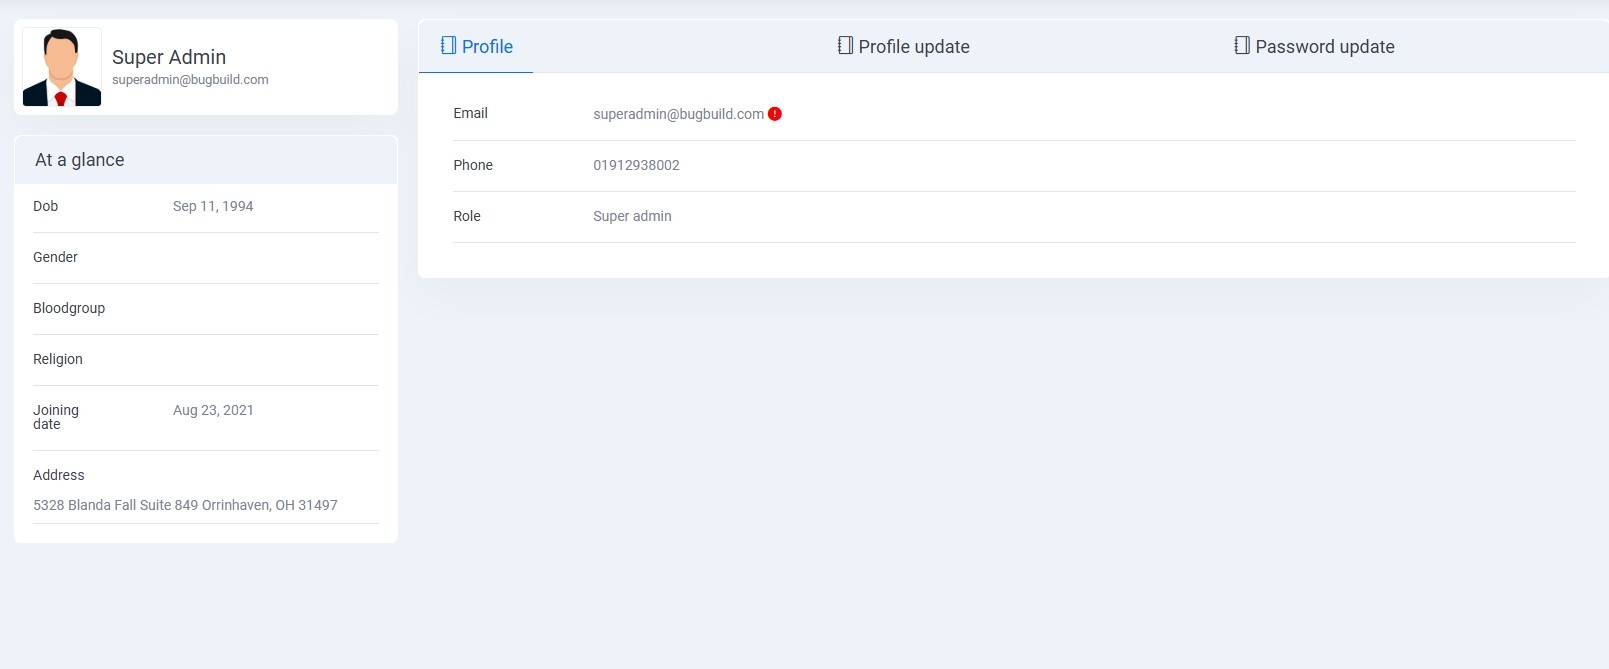Open the Profile update tab
This screenshot has height=669, width=1609.
913,47
